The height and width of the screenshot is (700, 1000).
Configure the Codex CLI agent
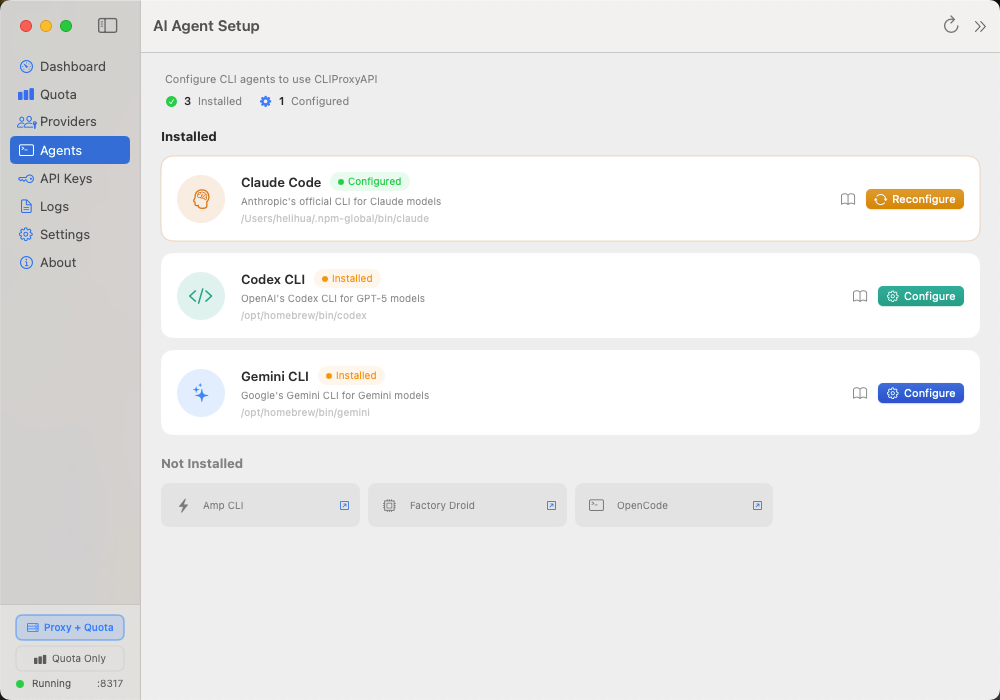pos(920,296)
